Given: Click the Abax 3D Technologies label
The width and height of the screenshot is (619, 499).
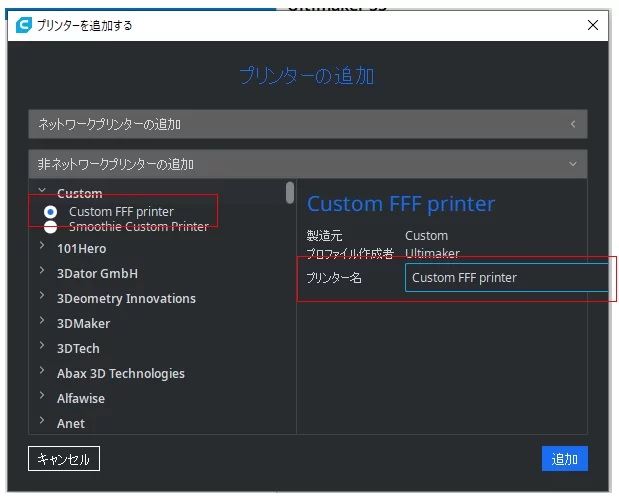Looking at the screenshot, I should click(120, 374).
